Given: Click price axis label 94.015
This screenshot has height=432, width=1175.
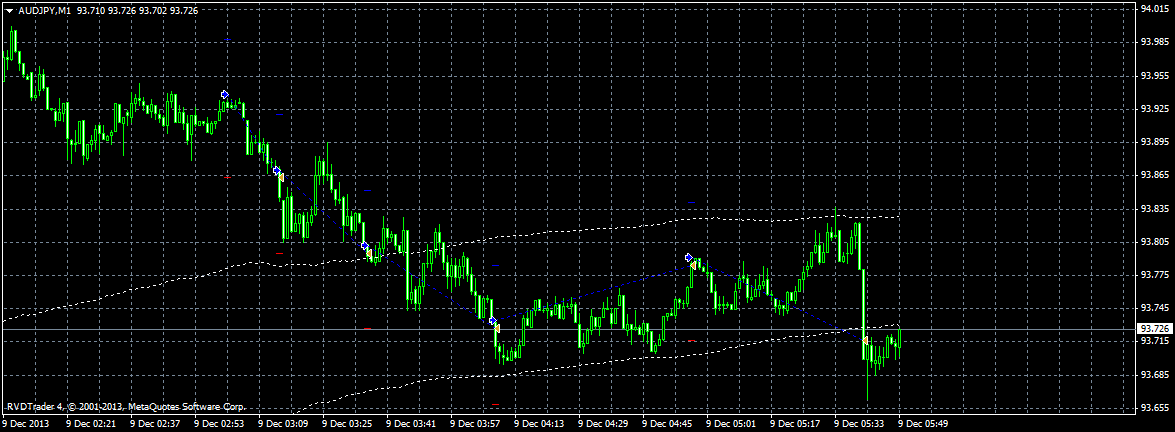Looking at the screenshot, I should 1153,9.
